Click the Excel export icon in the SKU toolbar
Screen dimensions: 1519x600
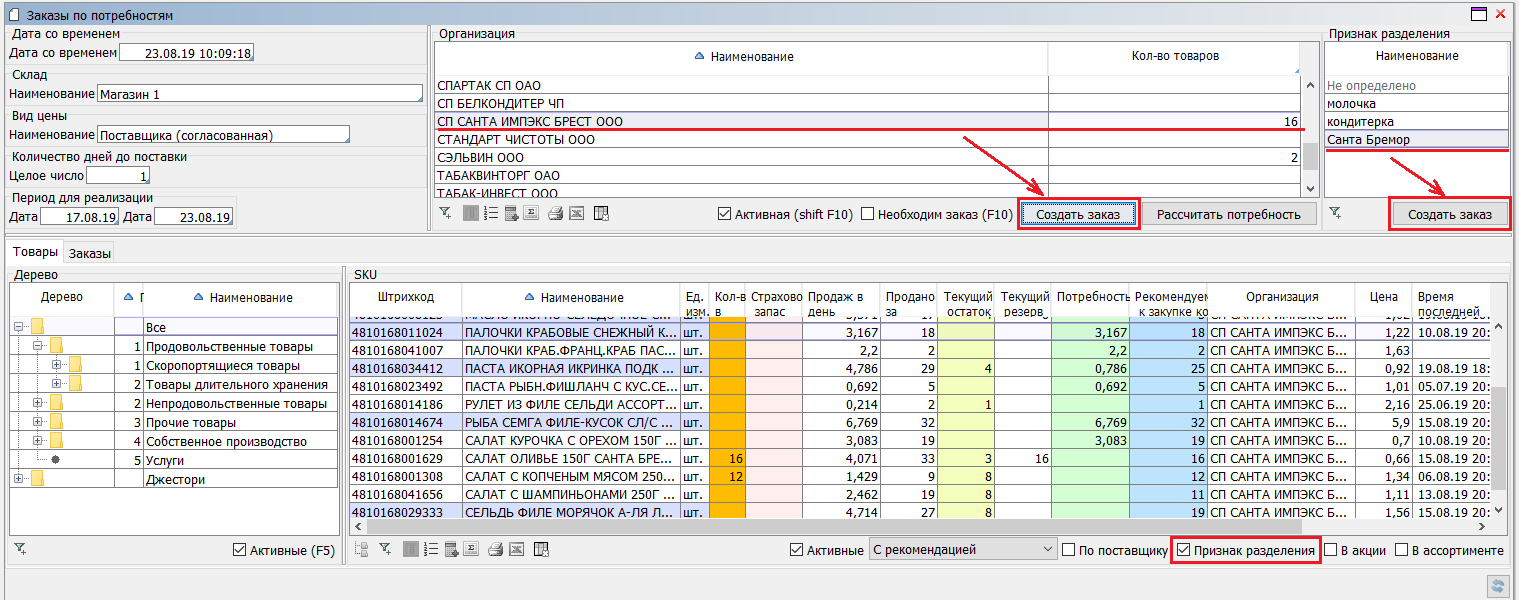(517, 550)
